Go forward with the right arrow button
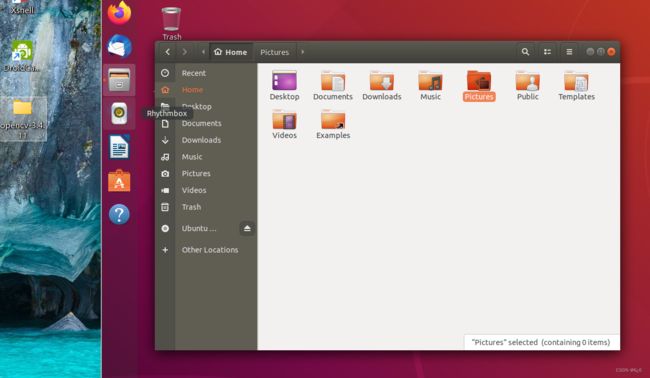Image resolution: width=650 pixels, height=378 pixels. 184,52
